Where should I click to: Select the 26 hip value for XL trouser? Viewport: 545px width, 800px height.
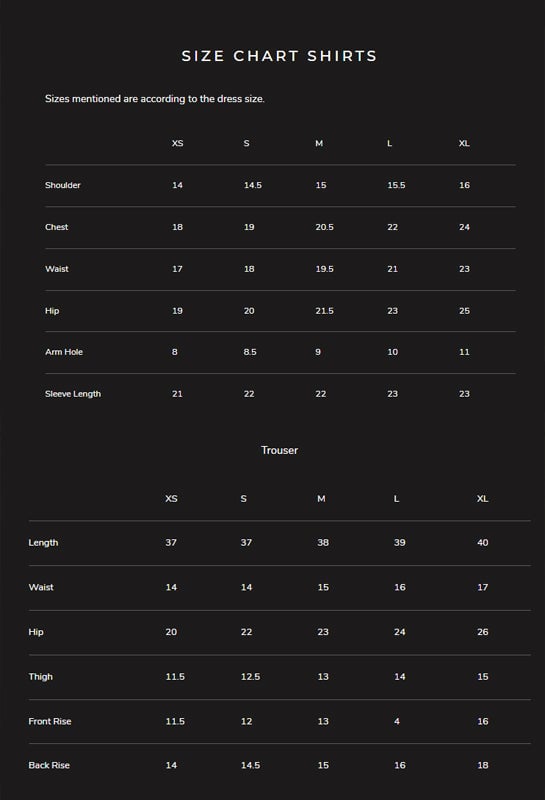(x=483, y=632)
